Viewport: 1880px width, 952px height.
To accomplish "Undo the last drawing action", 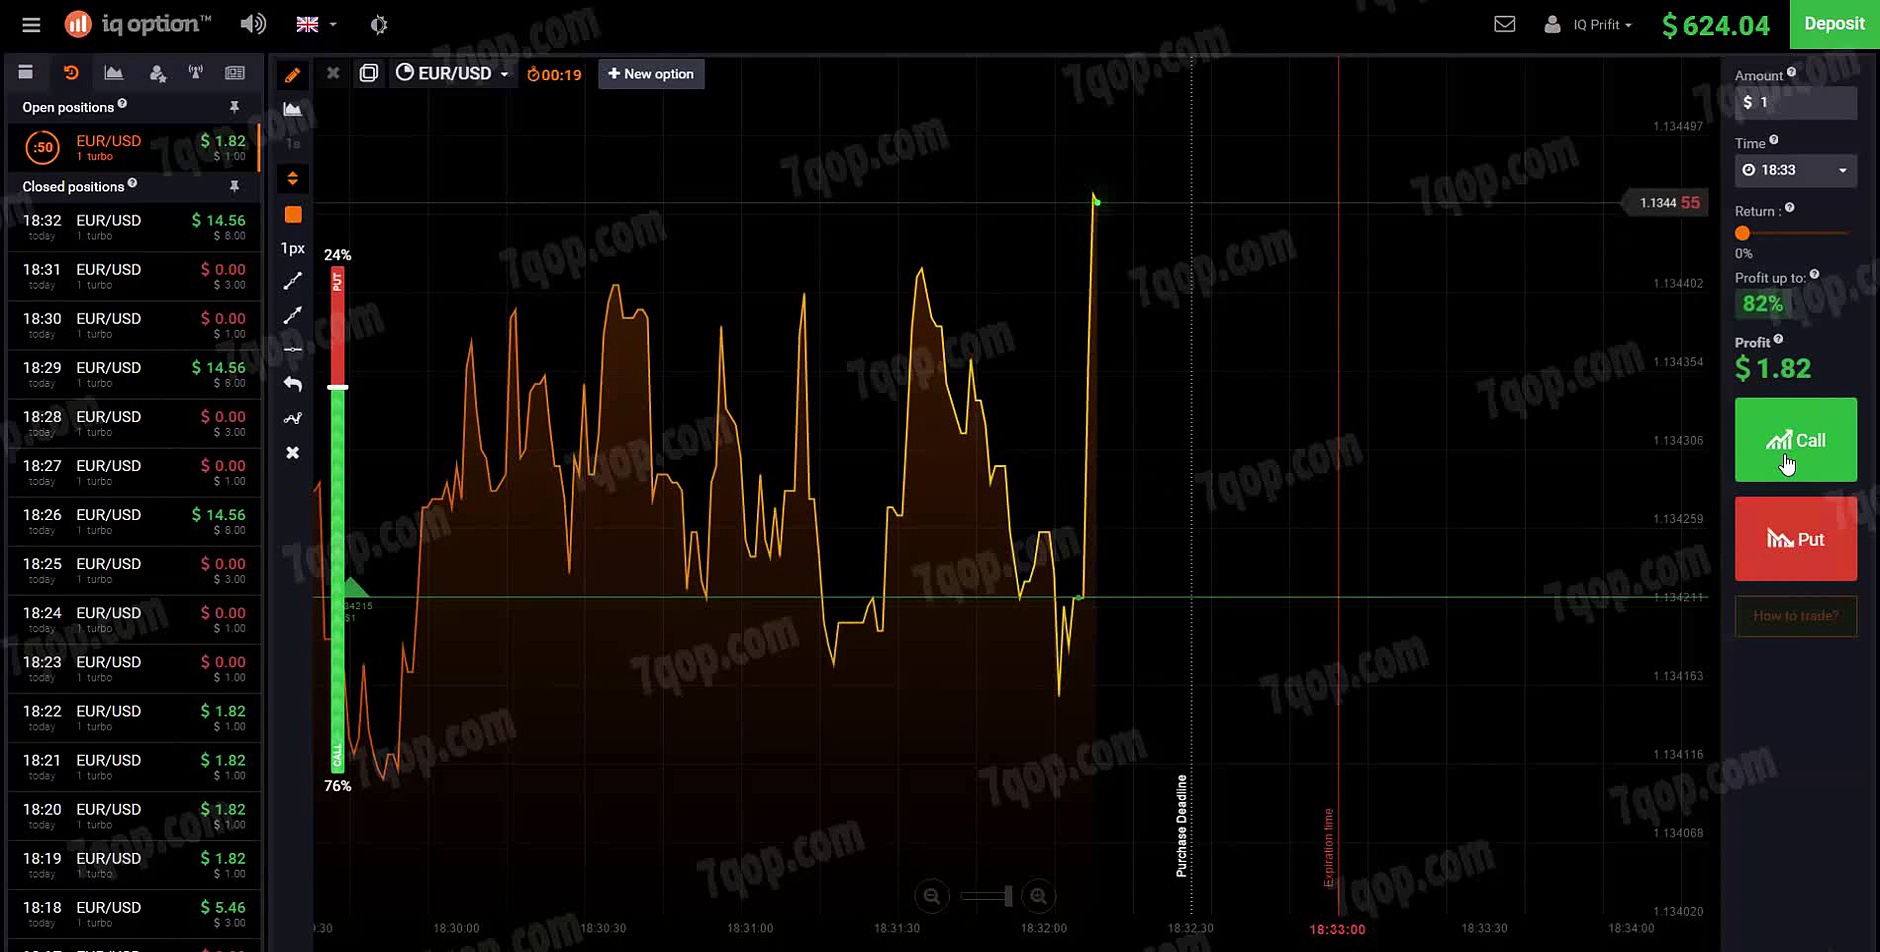I will 292,384.
